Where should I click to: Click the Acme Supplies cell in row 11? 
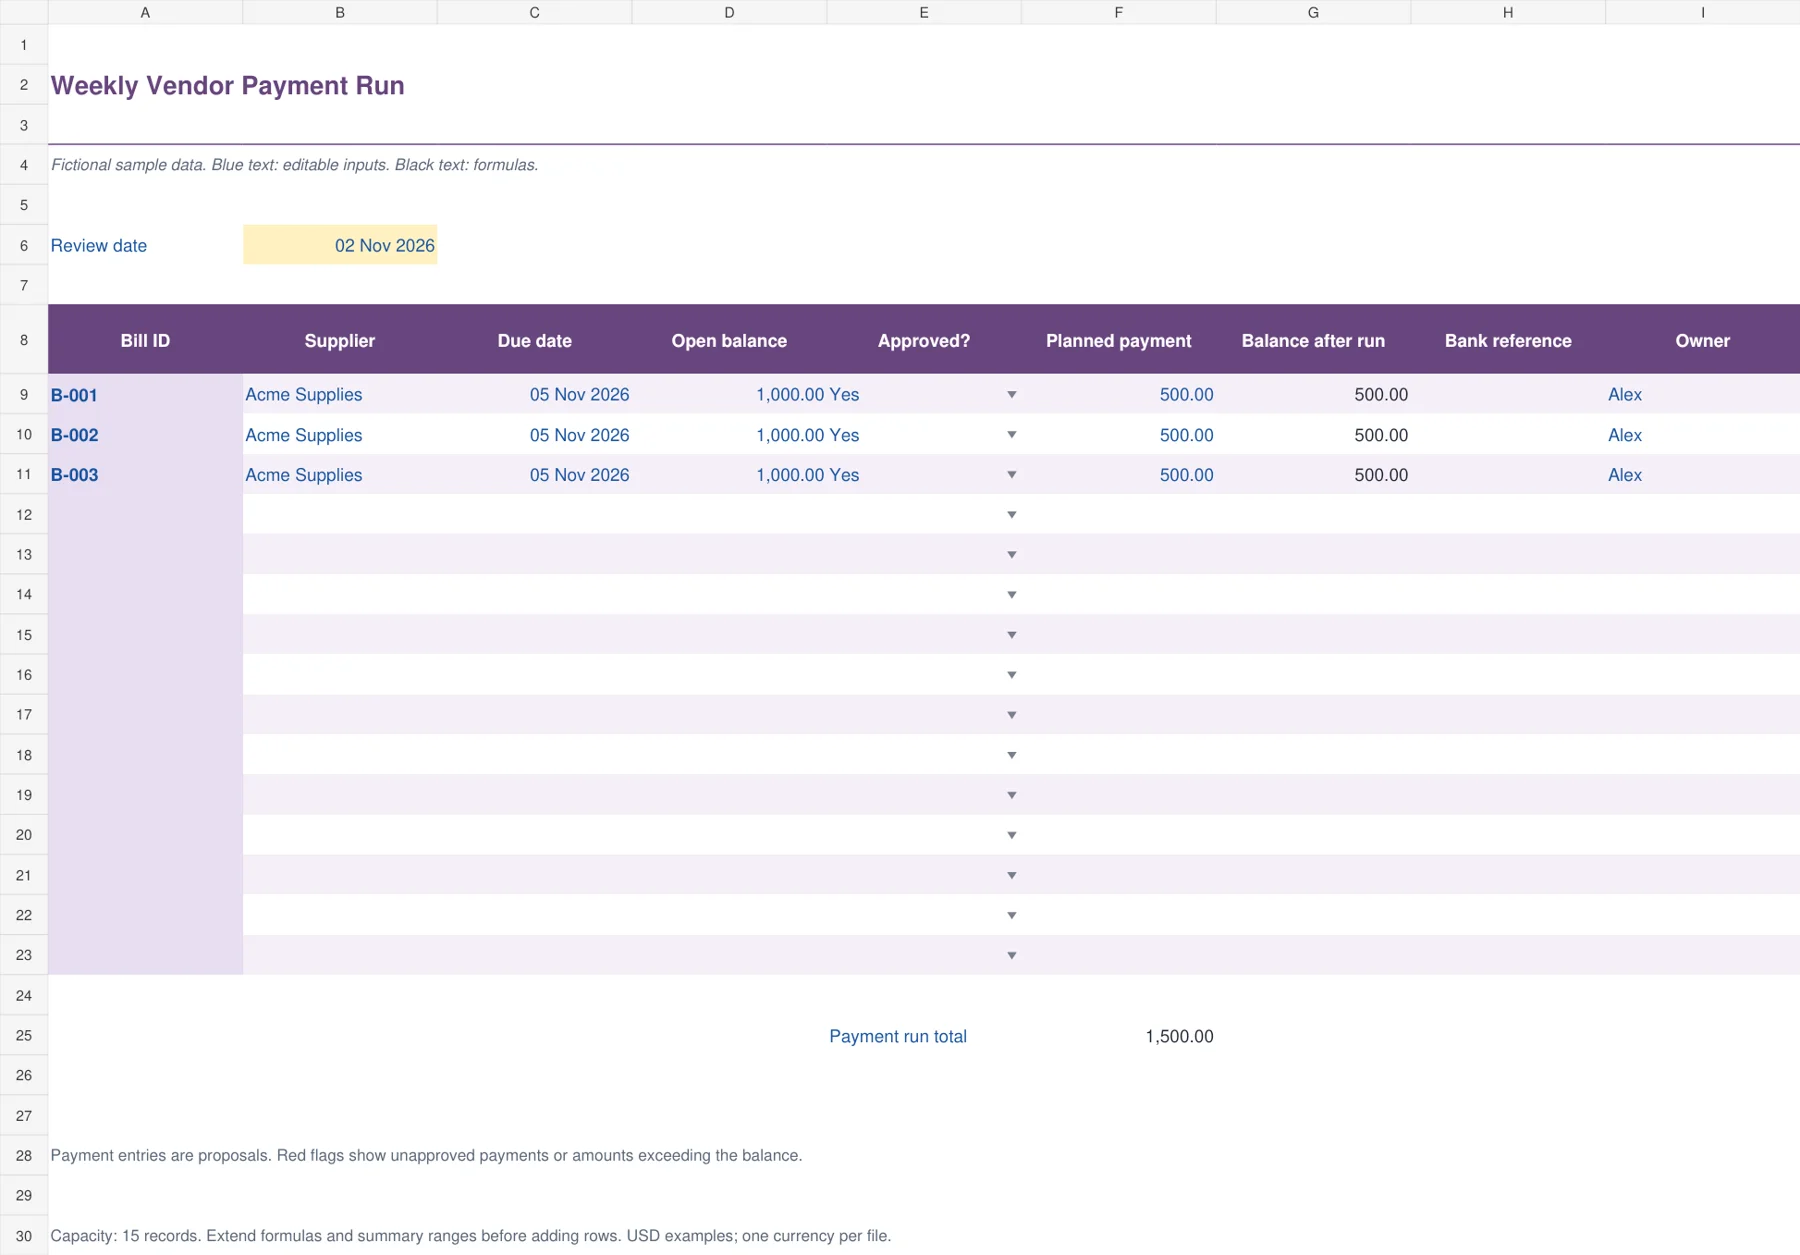pos(340,475)
